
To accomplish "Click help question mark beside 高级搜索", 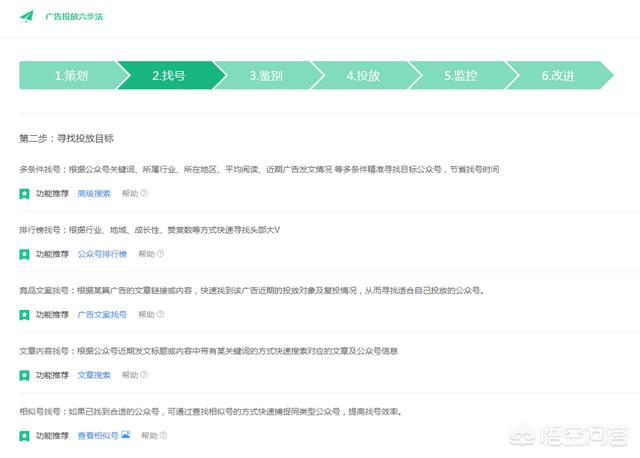I will coord(144,193).
